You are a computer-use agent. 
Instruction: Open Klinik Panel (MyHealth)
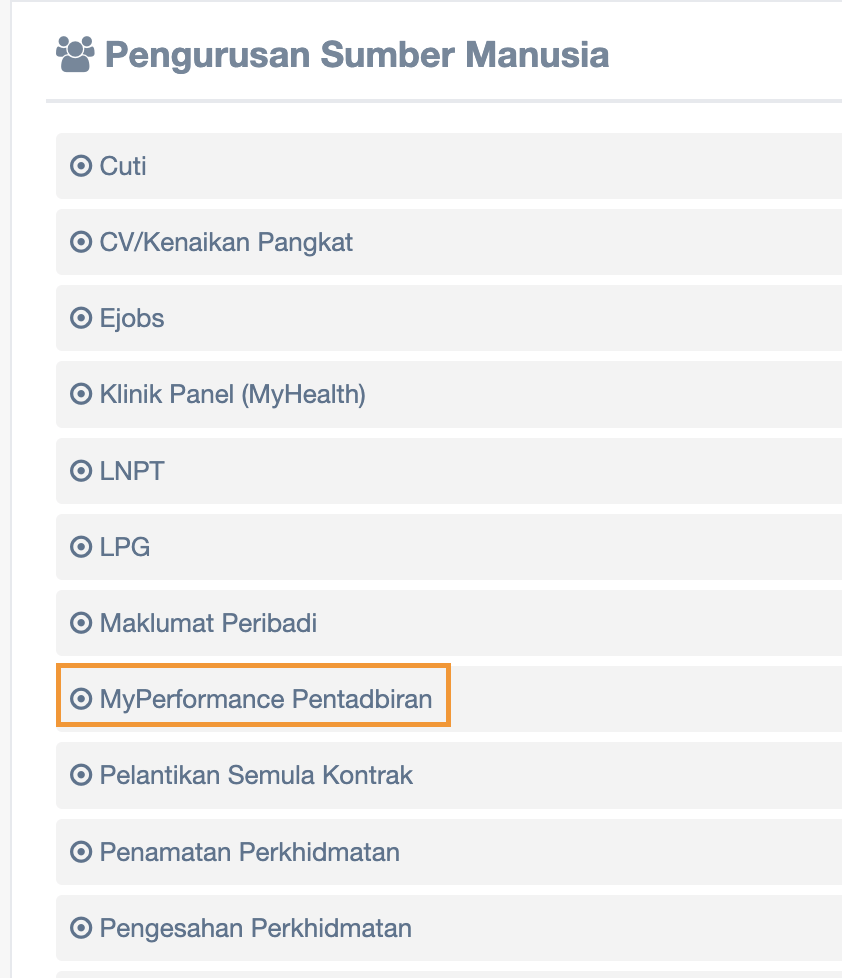click(x=233, y=395)
